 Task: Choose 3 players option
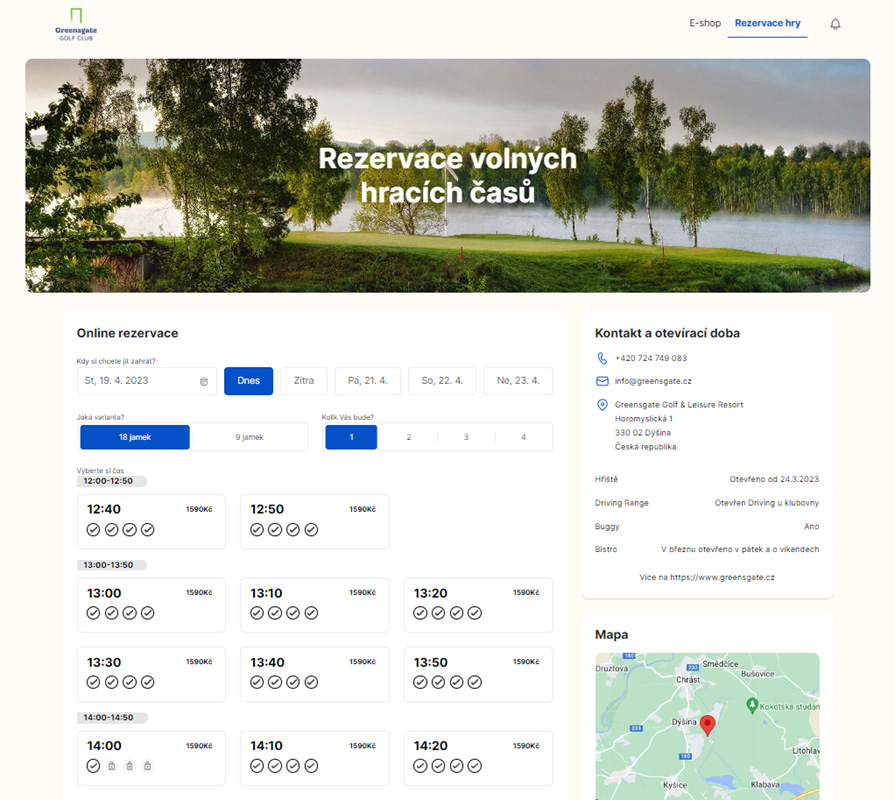466,437
